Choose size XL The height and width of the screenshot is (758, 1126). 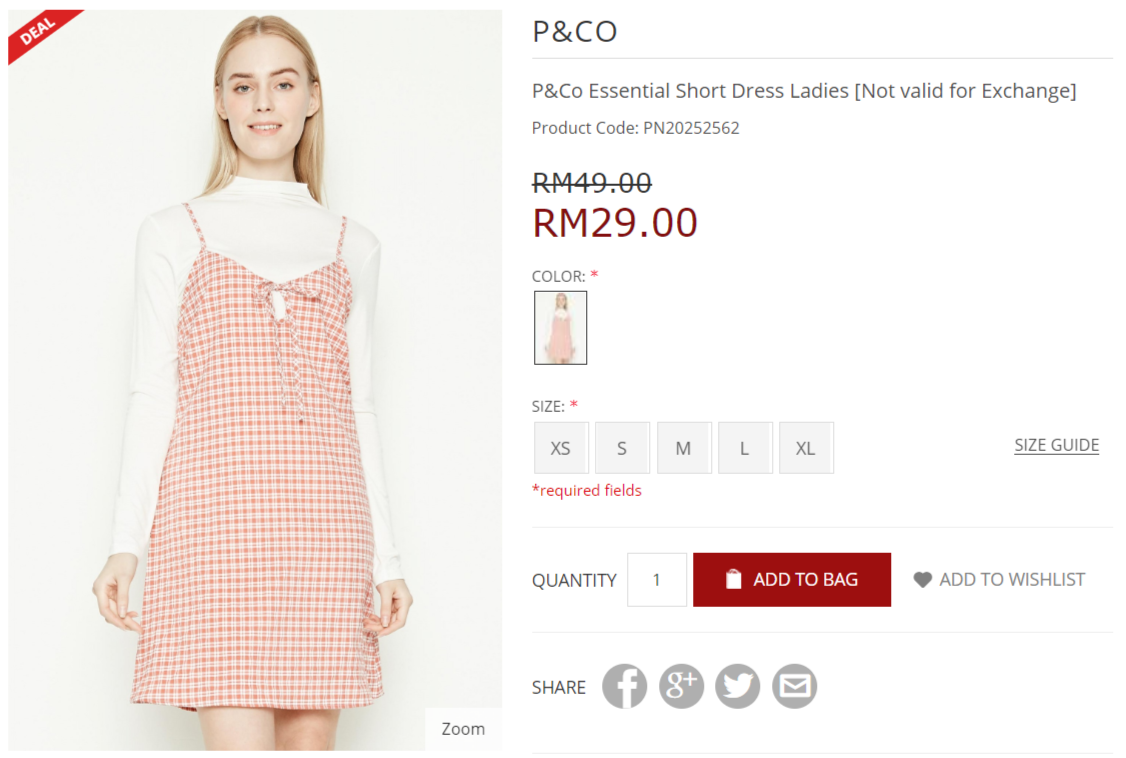(x=805, y=448)
